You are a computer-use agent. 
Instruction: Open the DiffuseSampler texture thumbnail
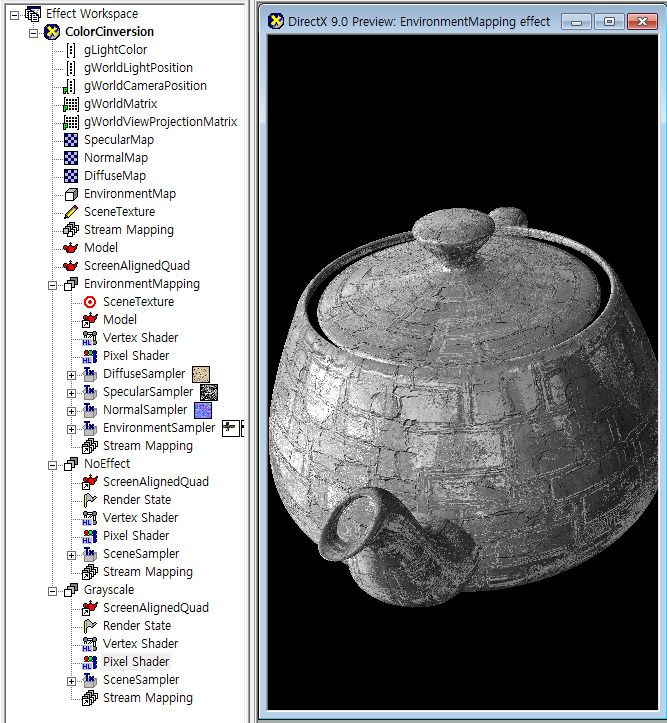click(201, 374)
